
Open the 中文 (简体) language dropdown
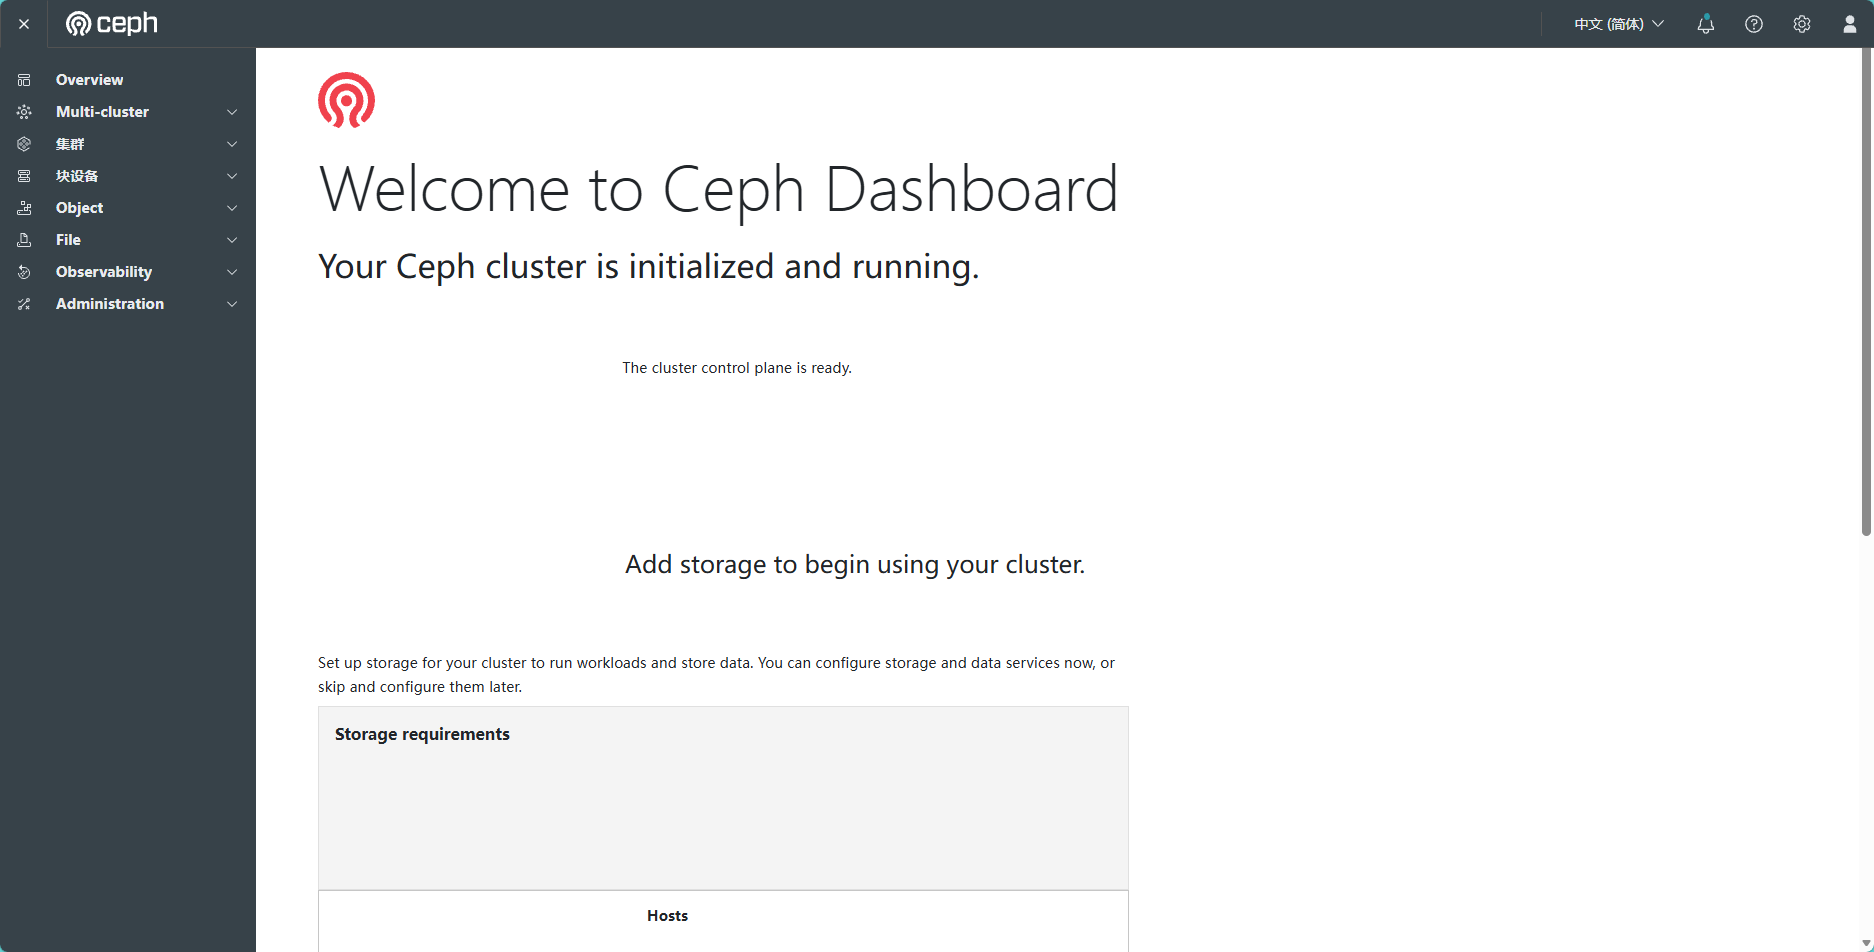pyautogui.click(x=1619, y=24)
